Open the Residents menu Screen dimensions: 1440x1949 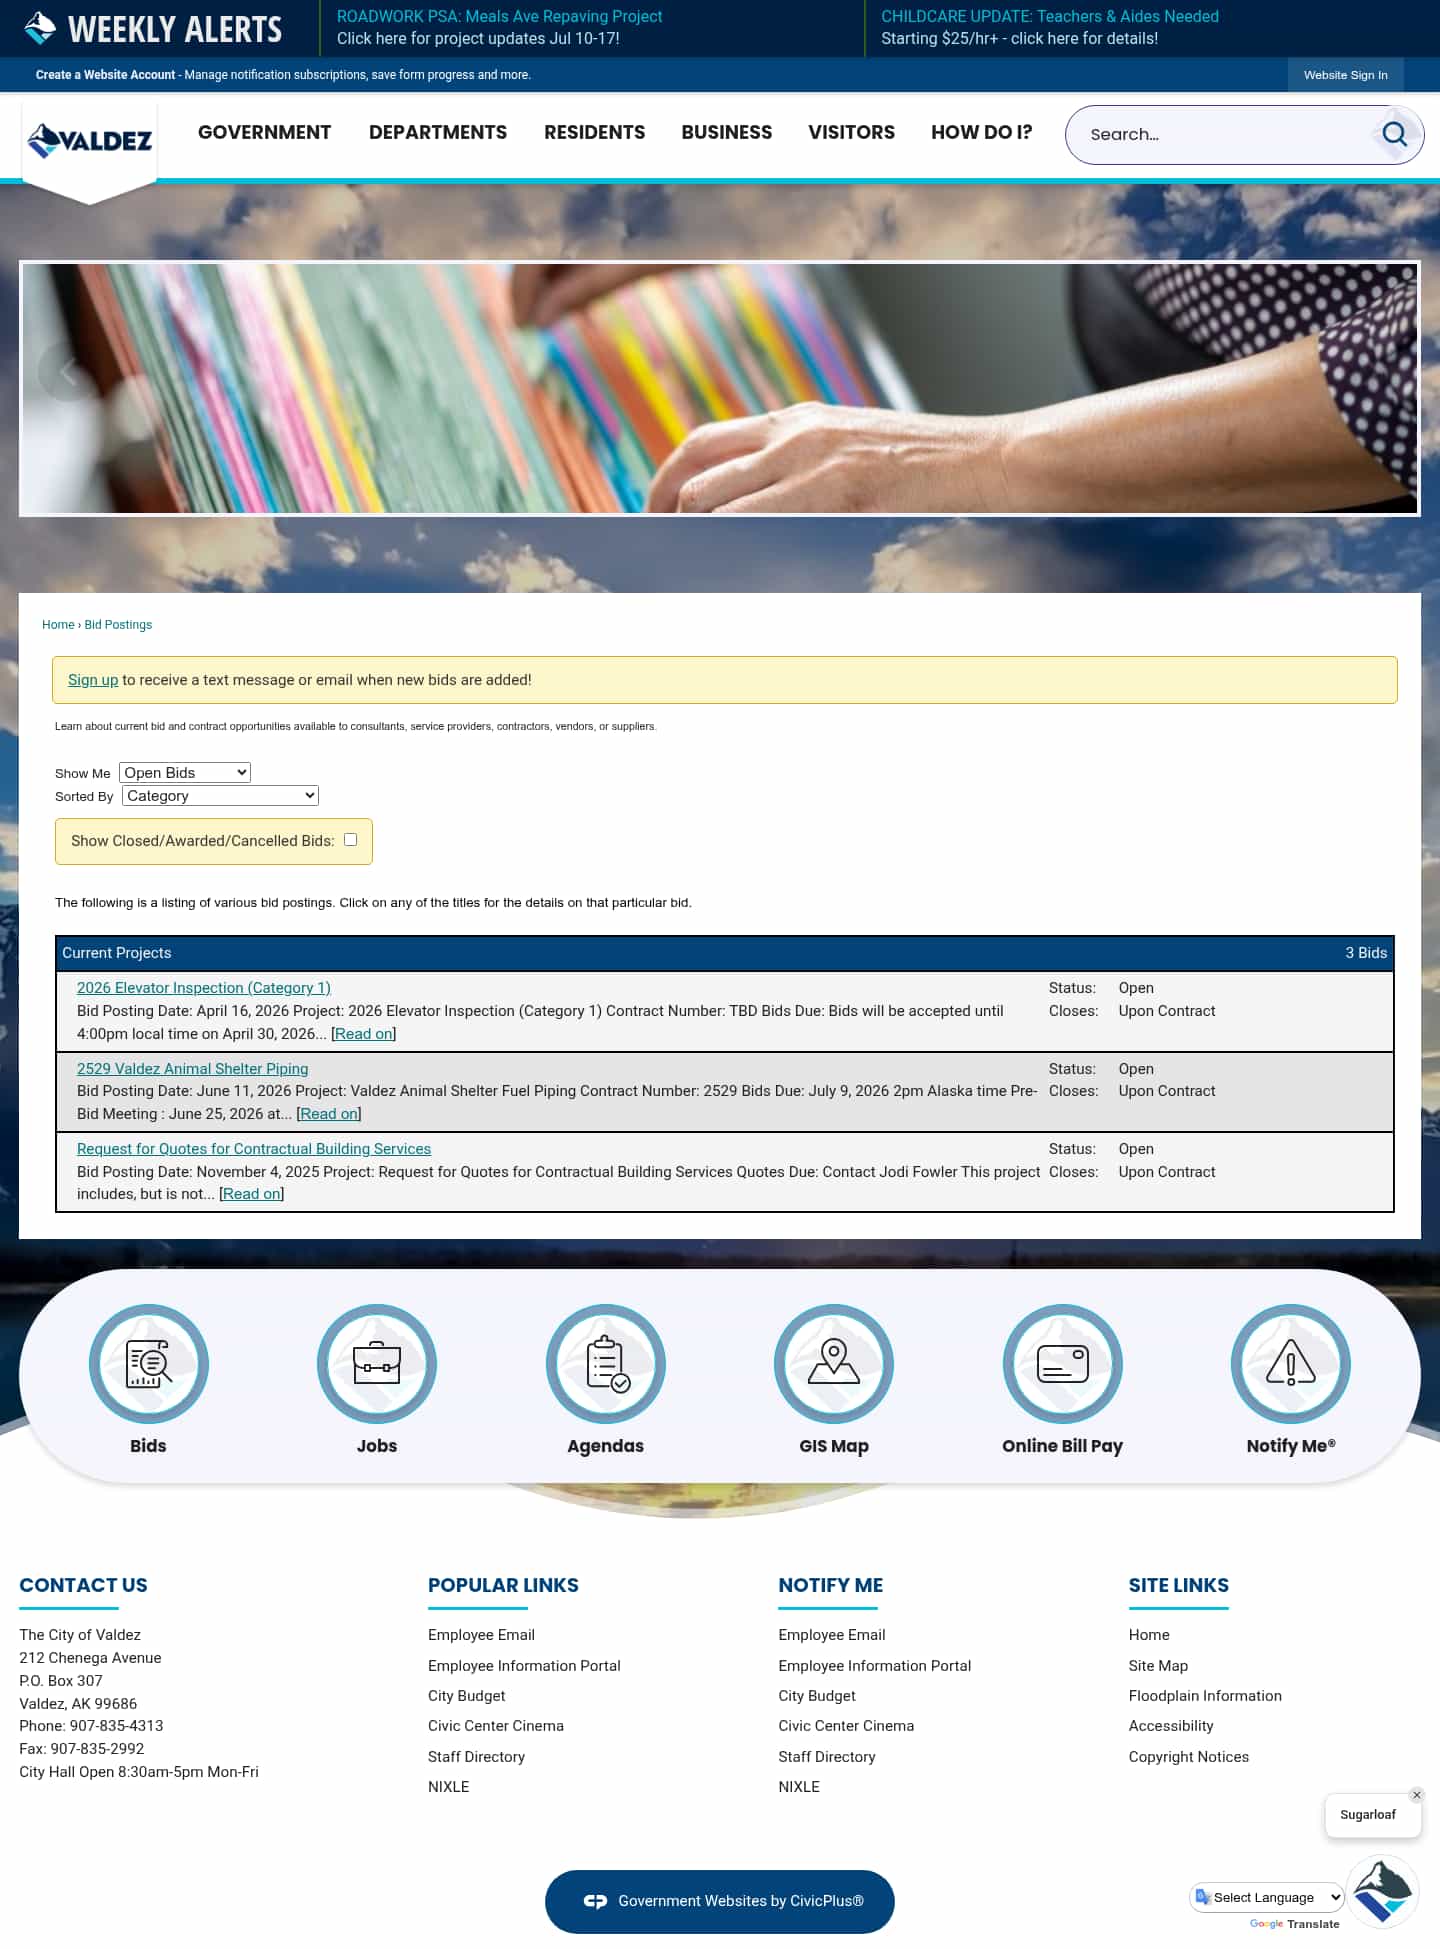point(595,132)
